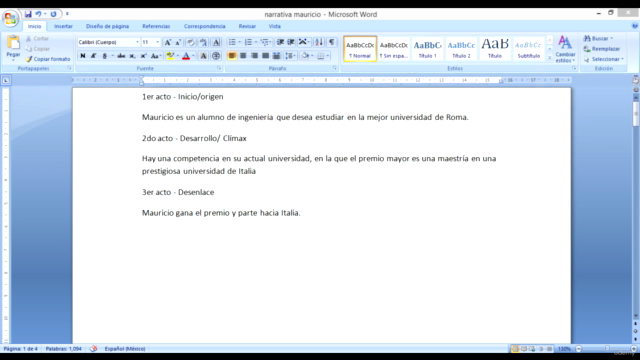
Task: Toggle bold formatting (N)
Action: 83,56
